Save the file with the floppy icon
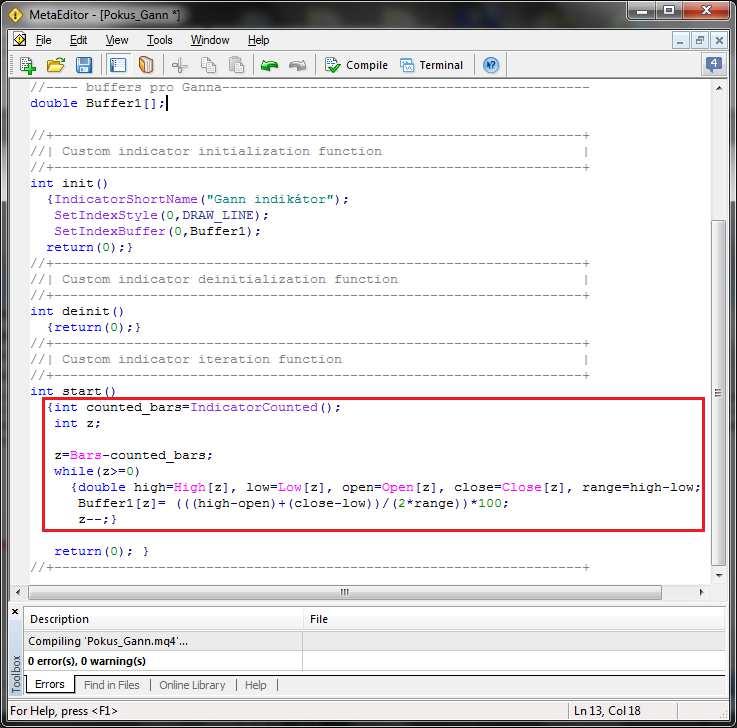Viewport: 737px width, 728px height. coord(84,65)
